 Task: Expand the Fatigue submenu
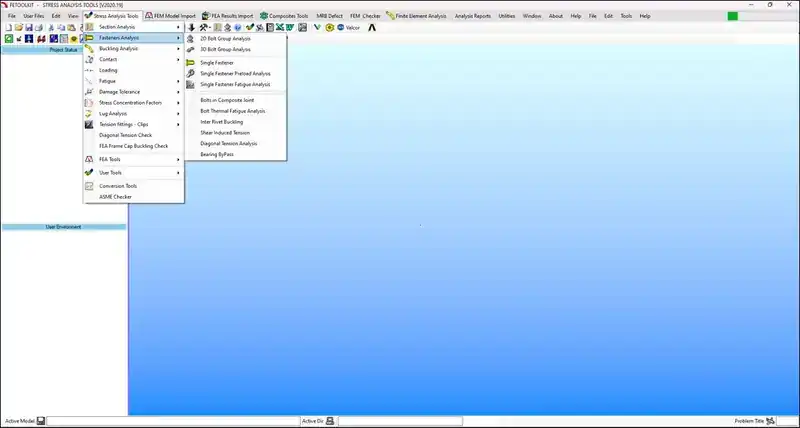pyautogui.click(x=134, y=81)
